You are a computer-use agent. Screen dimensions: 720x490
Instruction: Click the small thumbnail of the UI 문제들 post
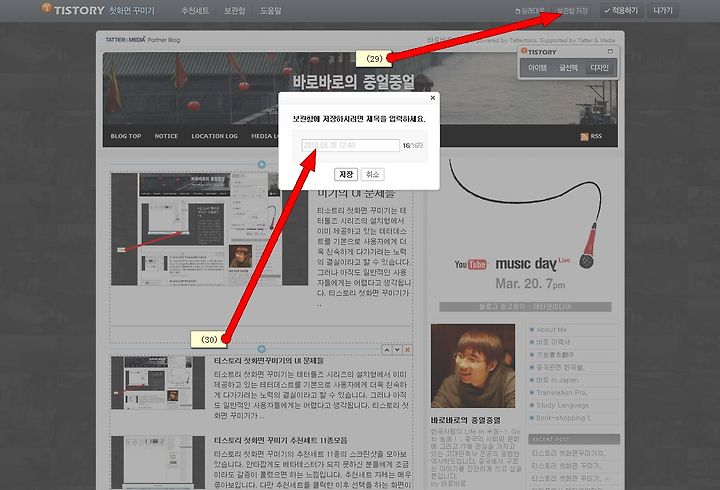pyautogui.click(x=158, y=383)
